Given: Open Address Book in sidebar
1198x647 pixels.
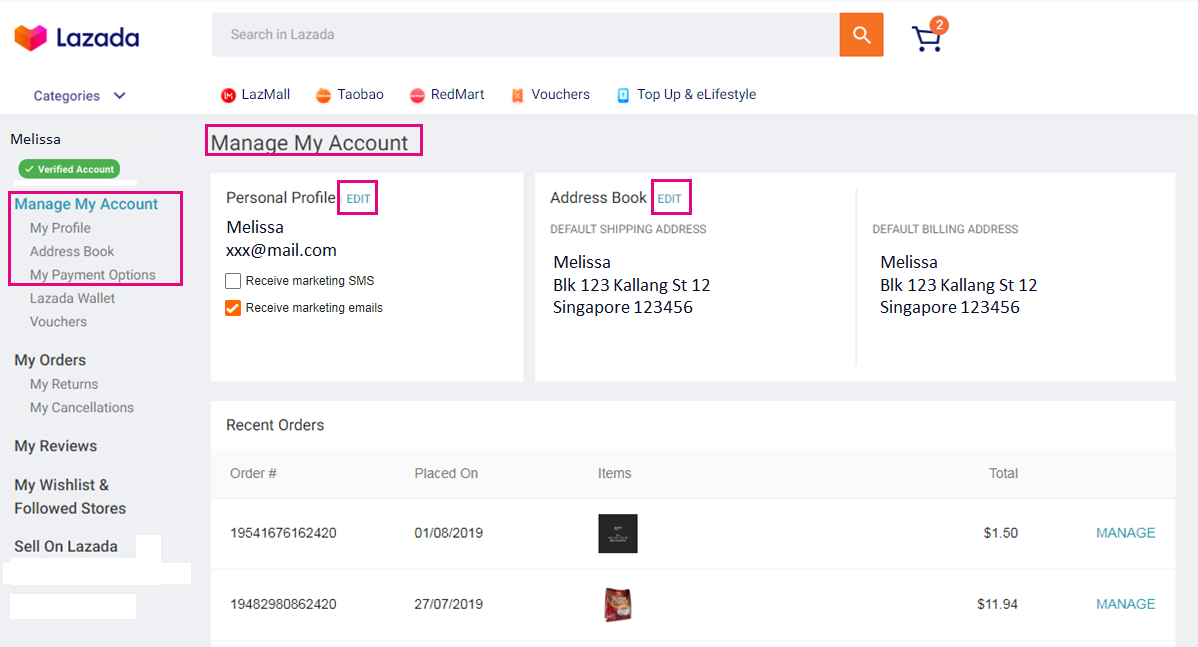Looking at the screenshot, I should pyautogui.click(x=72, y=251).
